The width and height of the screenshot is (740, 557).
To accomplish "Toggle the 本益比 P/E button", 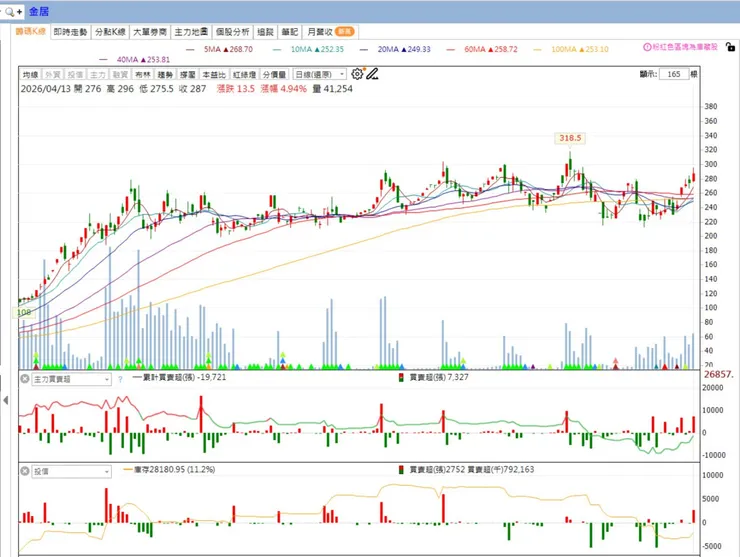I will click(214, 75).
